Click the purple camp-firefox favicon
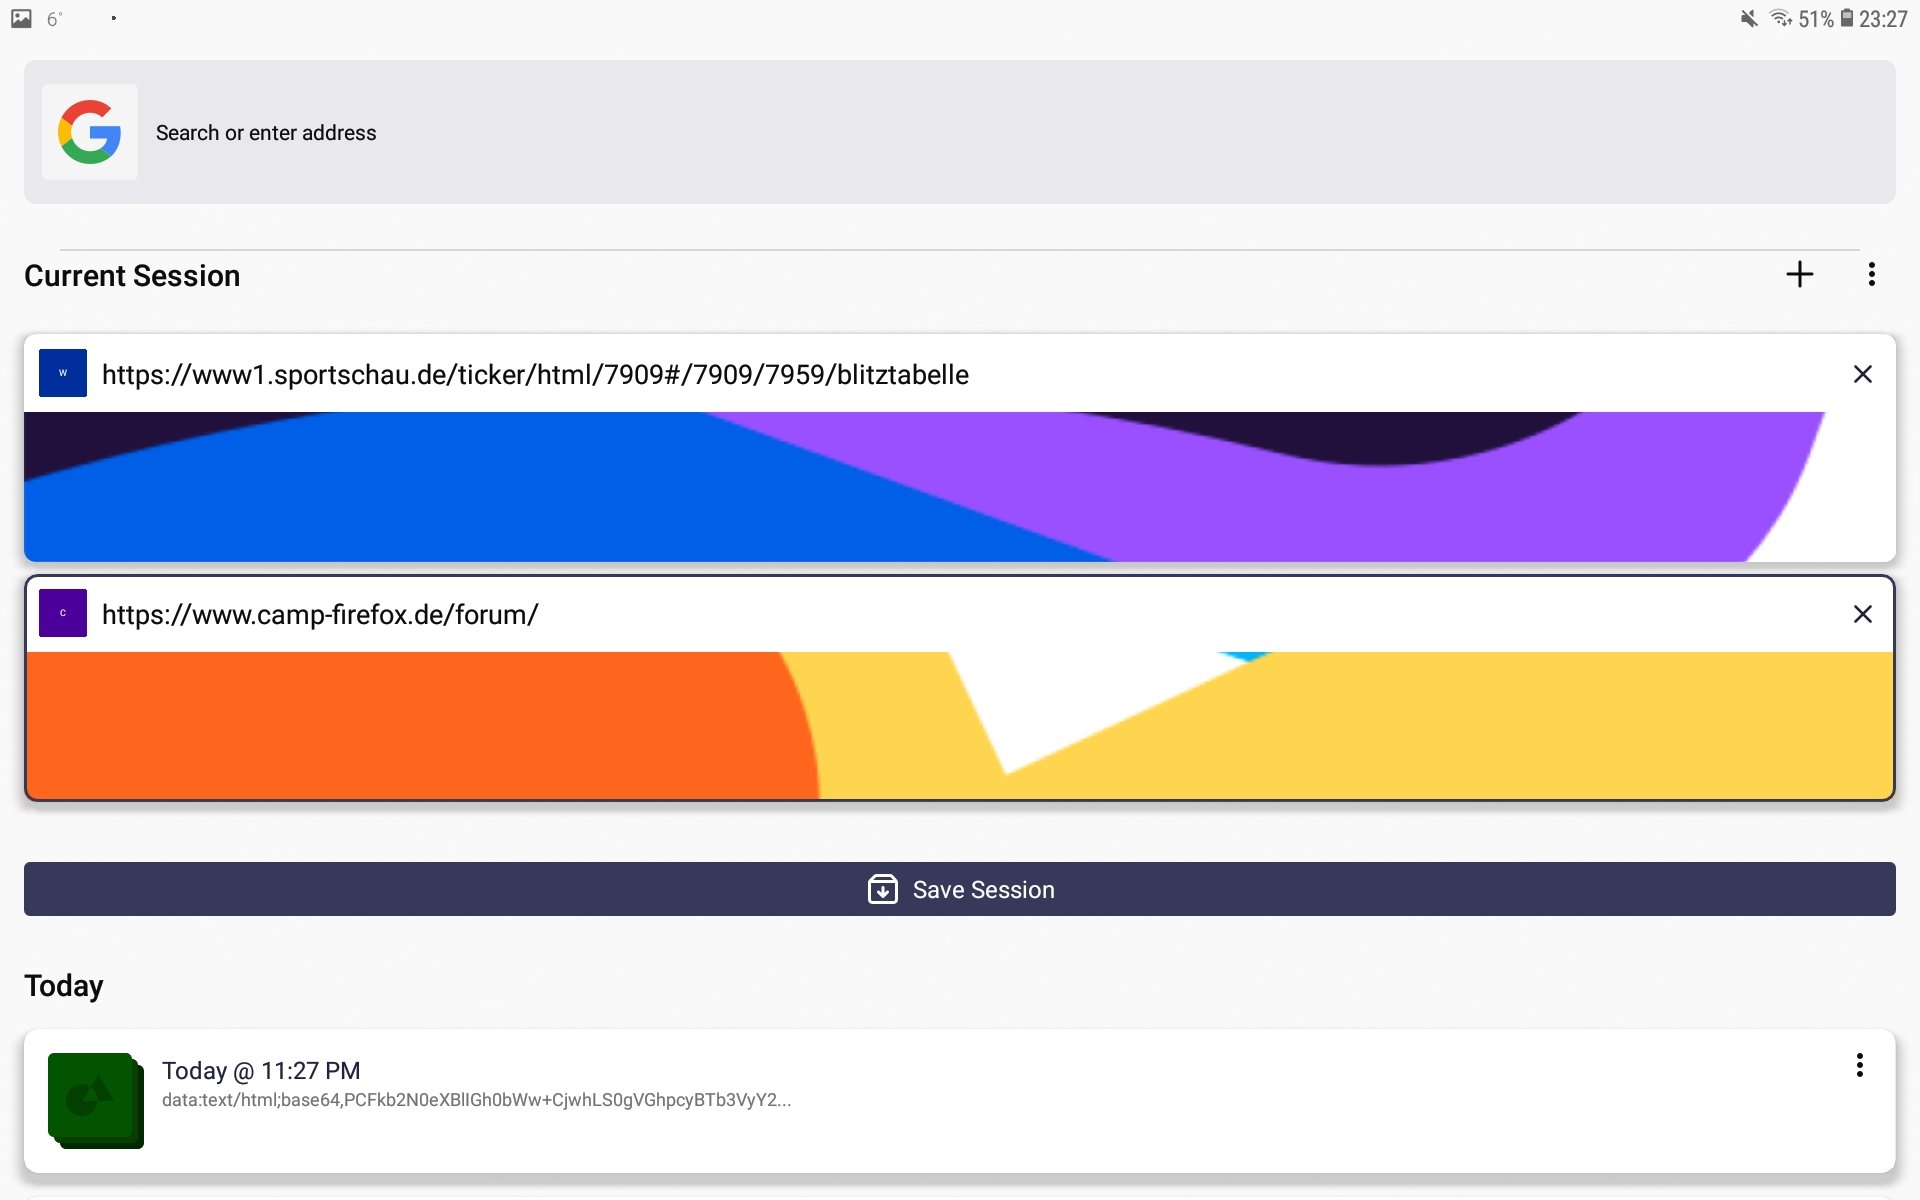Screen dimensions: 1920x1200 (63, 613)
